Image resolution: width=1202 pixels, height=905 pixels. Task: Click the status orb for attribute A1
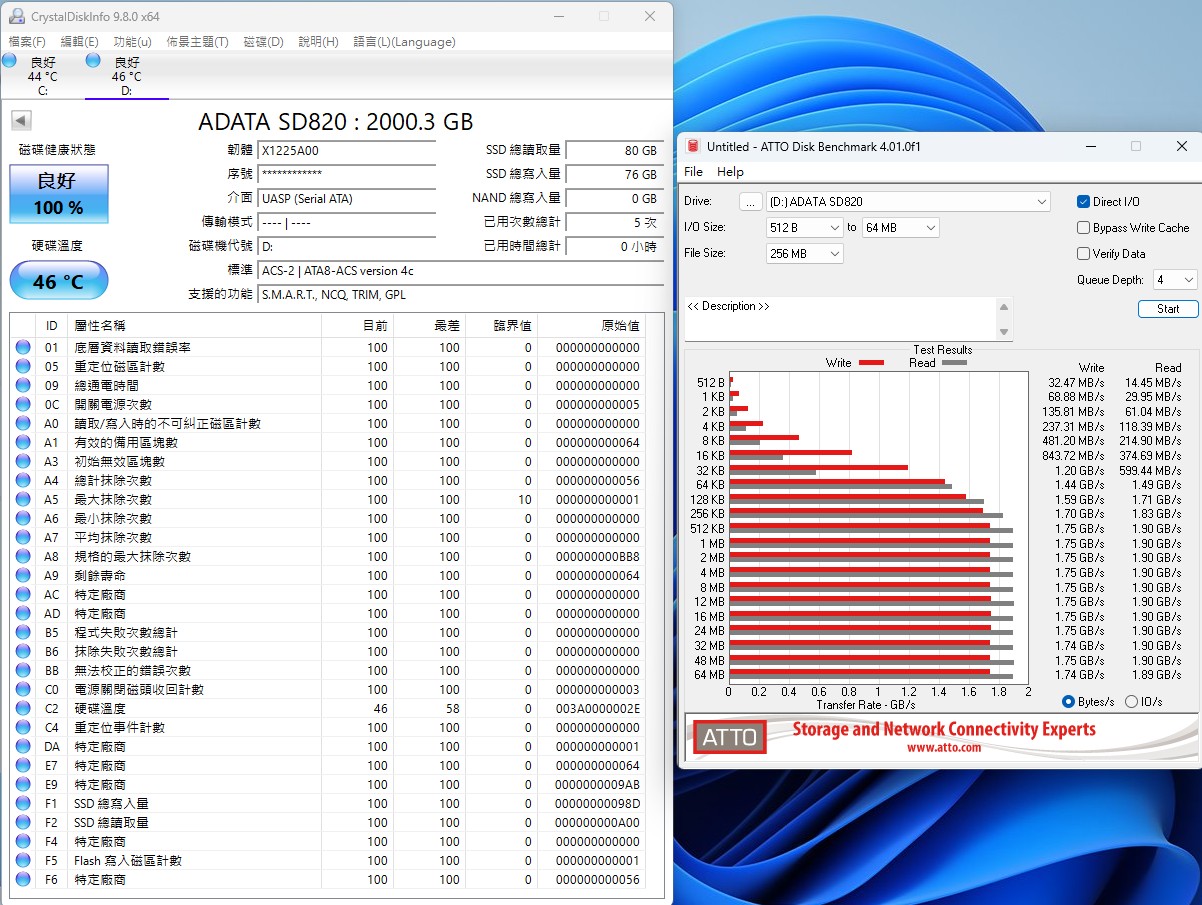22,442
